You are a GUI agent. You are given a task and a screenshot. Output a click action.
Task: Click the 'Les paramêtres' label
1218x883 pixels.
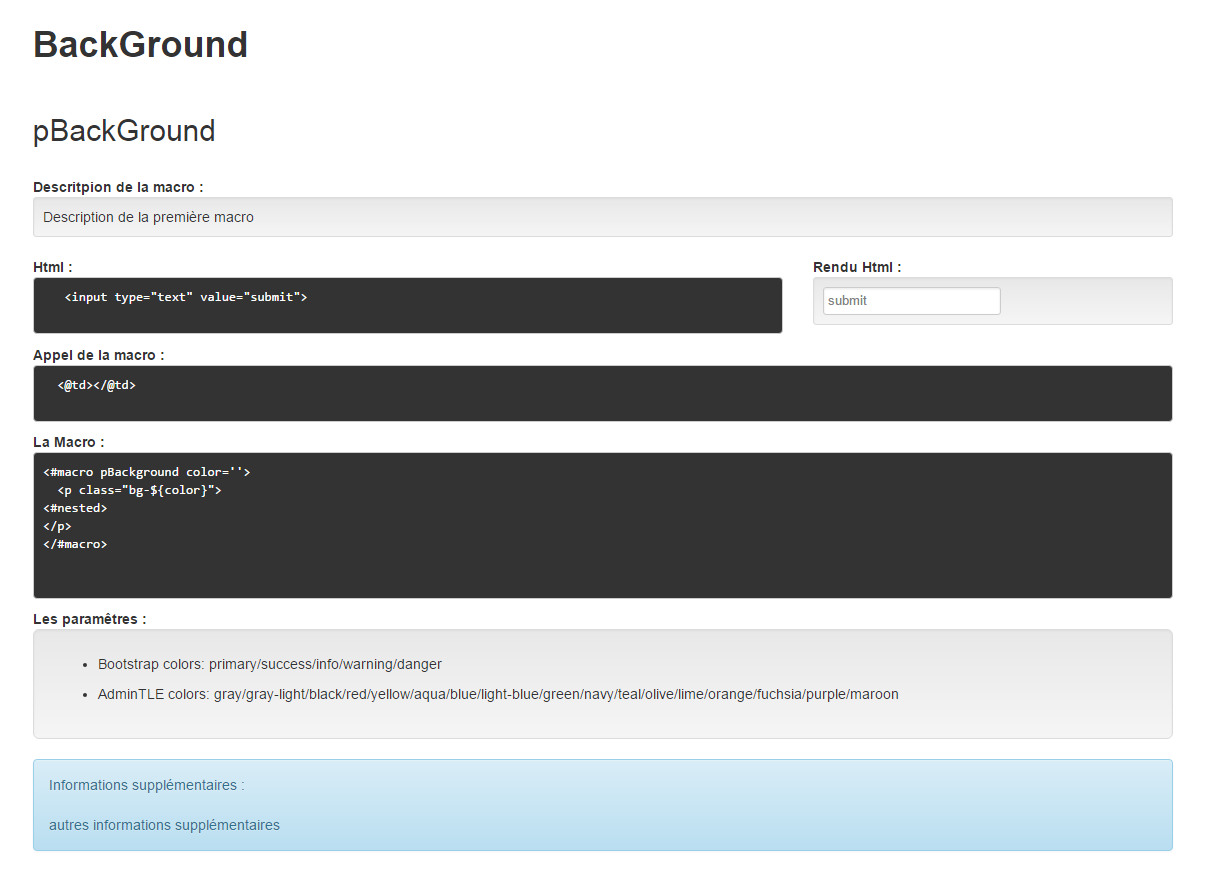90,619
